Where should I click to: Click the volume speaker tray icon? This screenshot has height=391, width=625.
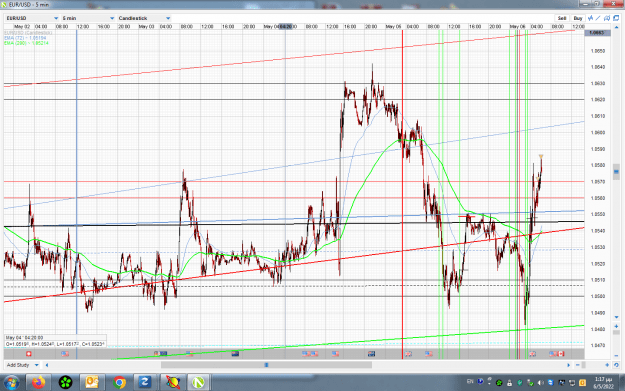[x=541, y=383]
